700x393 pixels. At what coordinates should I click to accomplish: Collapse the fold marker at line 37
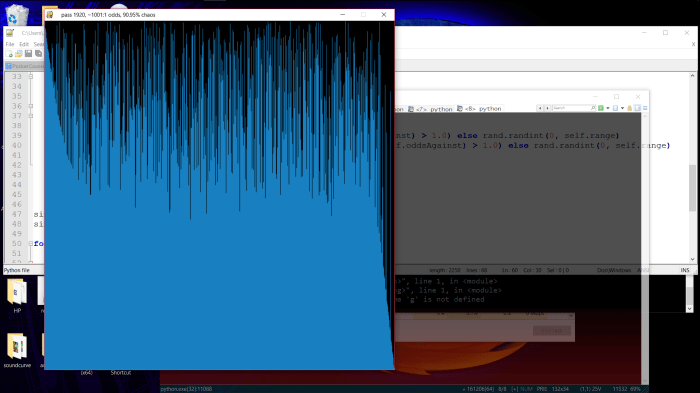click(x=31, y=116)
